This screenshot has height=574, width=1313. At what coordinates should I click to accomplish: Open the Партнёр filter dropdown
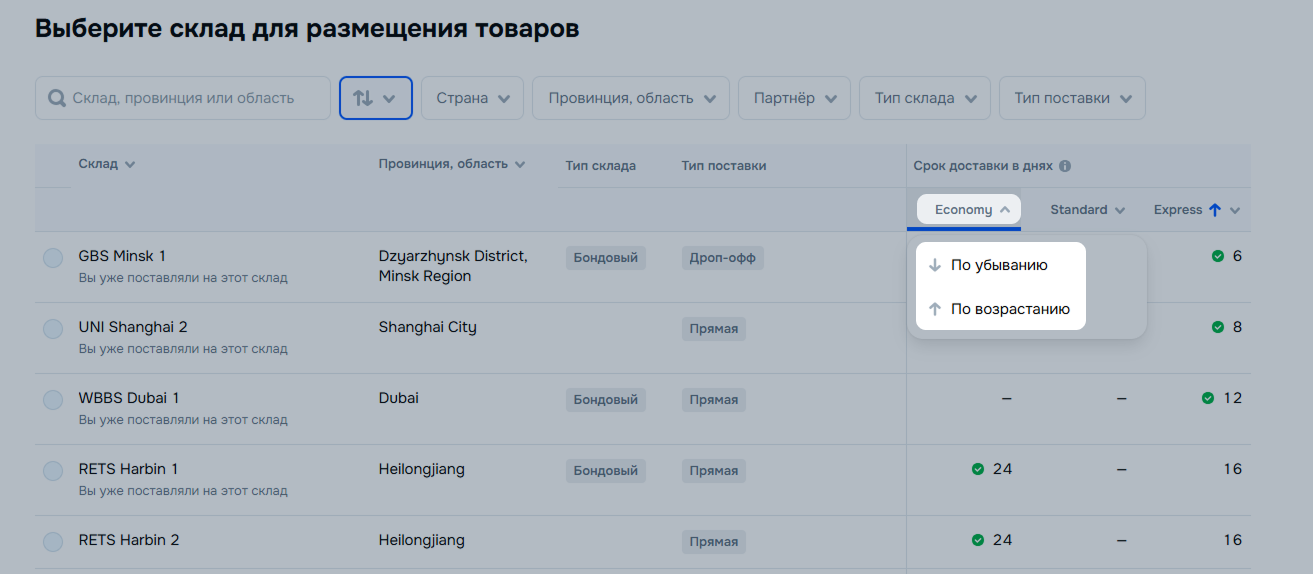point(794,98)
